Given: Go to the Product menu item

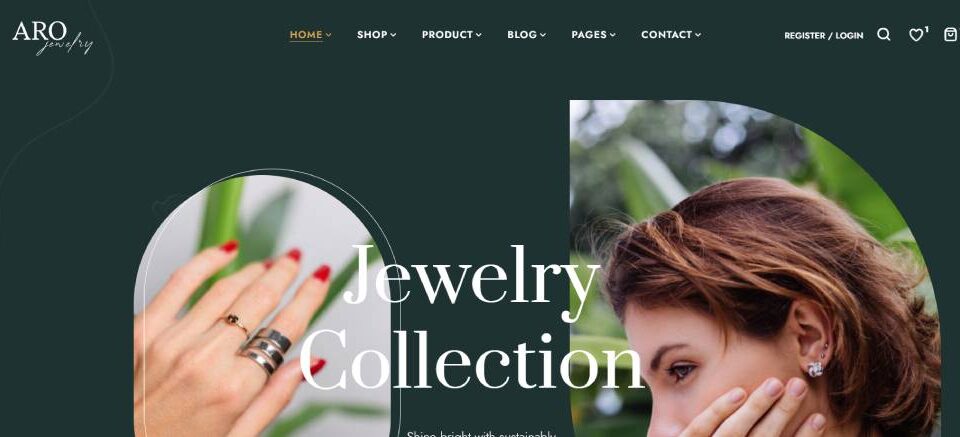Looking at the screenshot, I should [x=448, y=35].
